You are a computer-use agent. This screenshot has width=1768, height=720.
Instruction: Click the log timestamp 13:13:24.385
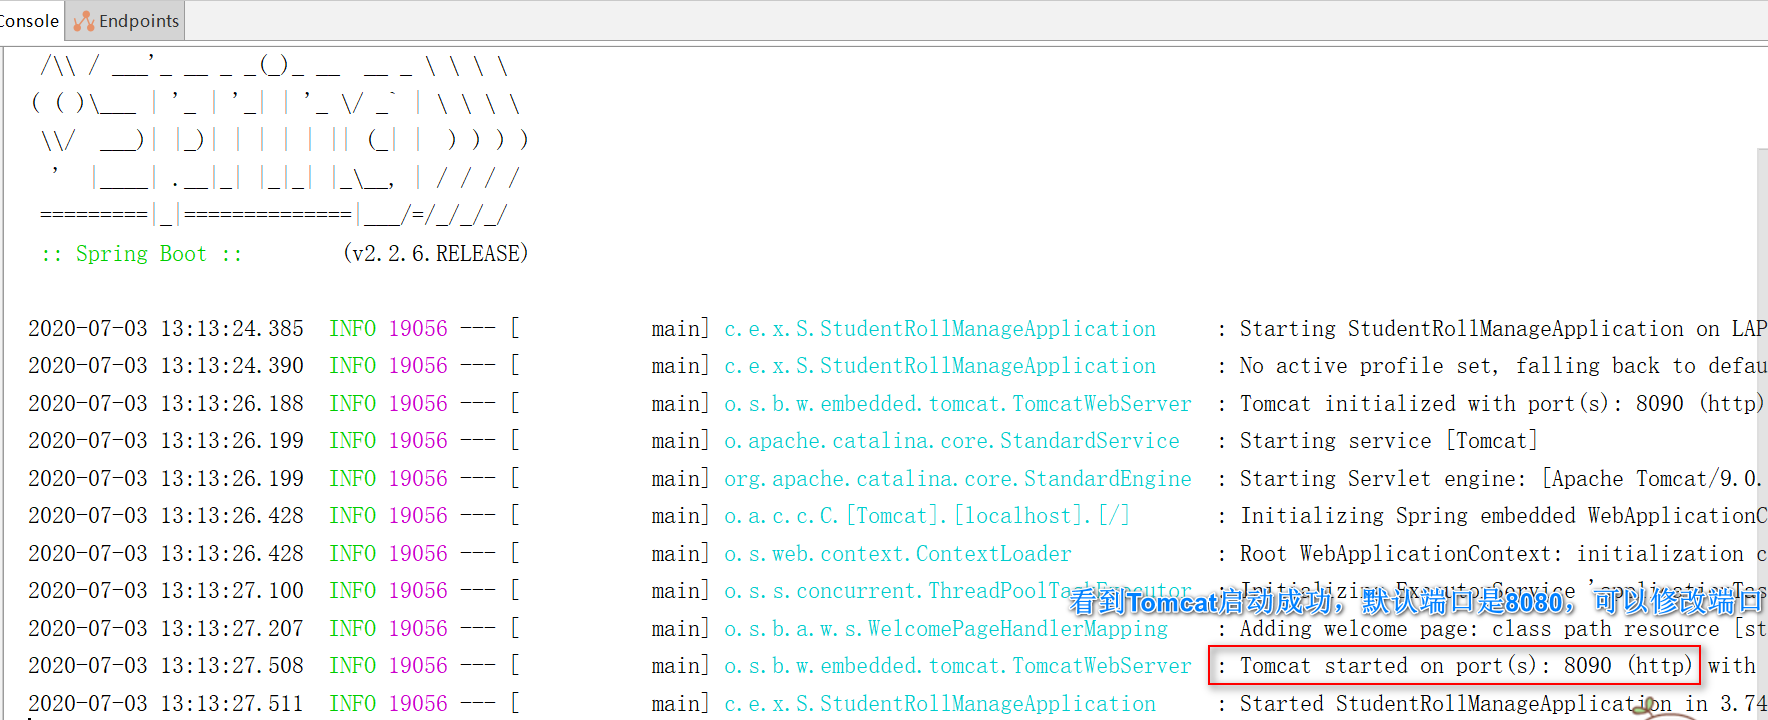[232, 329]
